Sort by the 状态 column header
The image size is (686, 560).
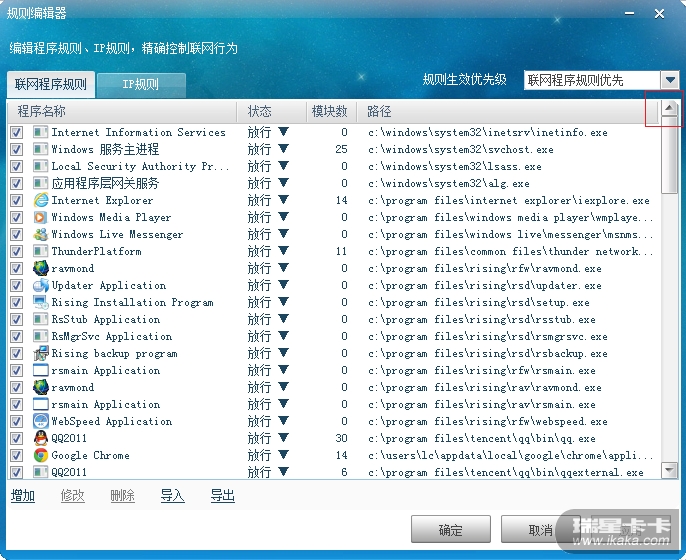click(x=271, y=112)
